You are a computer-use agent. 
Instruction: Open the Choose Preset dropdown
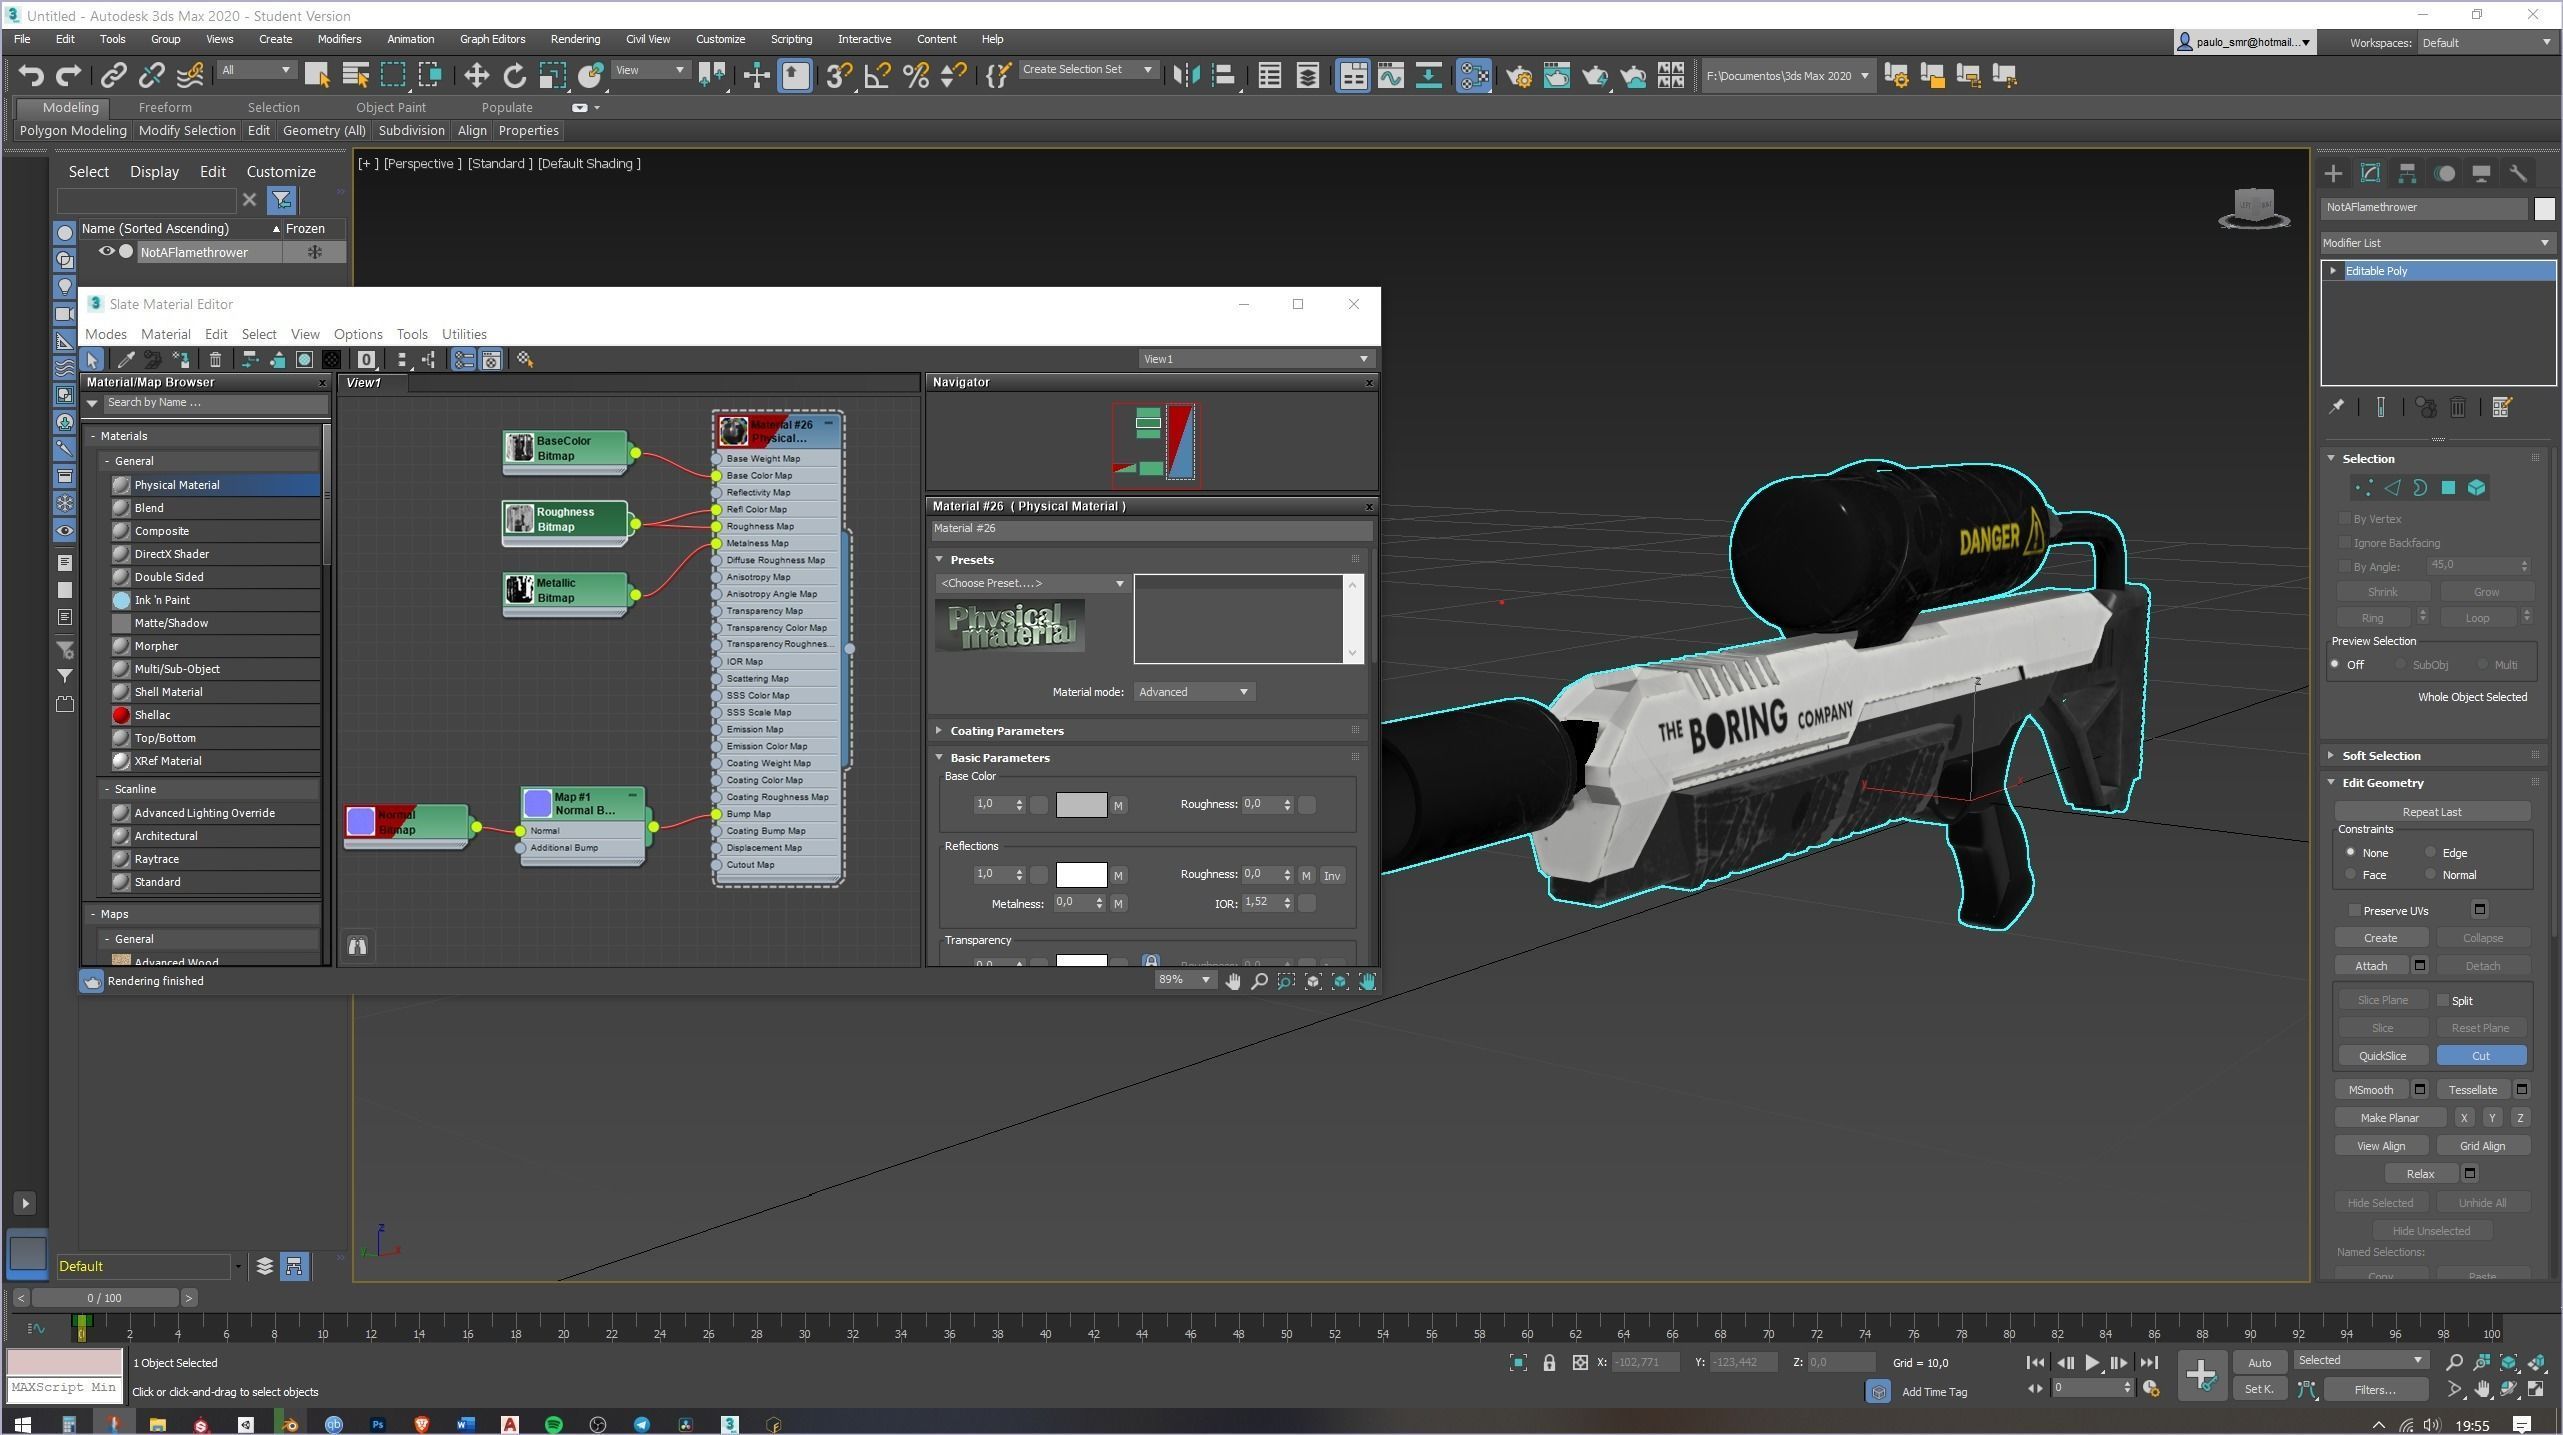[x=1032, y=583]
